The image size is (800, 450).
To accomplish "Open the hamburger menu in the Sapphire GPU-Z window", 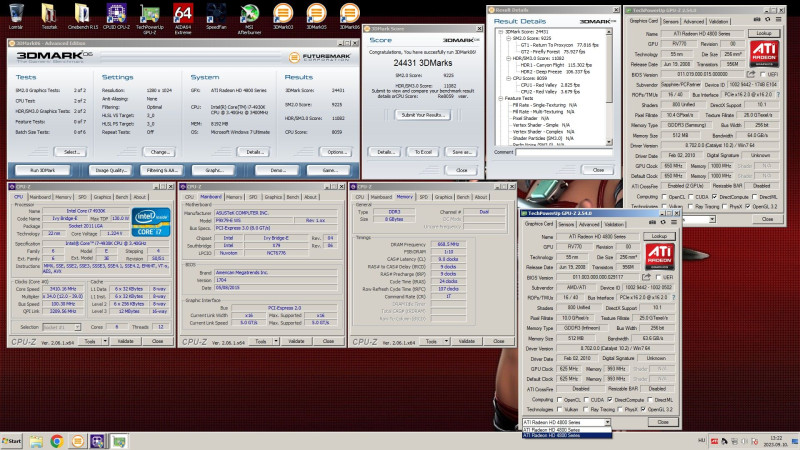I will (x=779, y=19).
